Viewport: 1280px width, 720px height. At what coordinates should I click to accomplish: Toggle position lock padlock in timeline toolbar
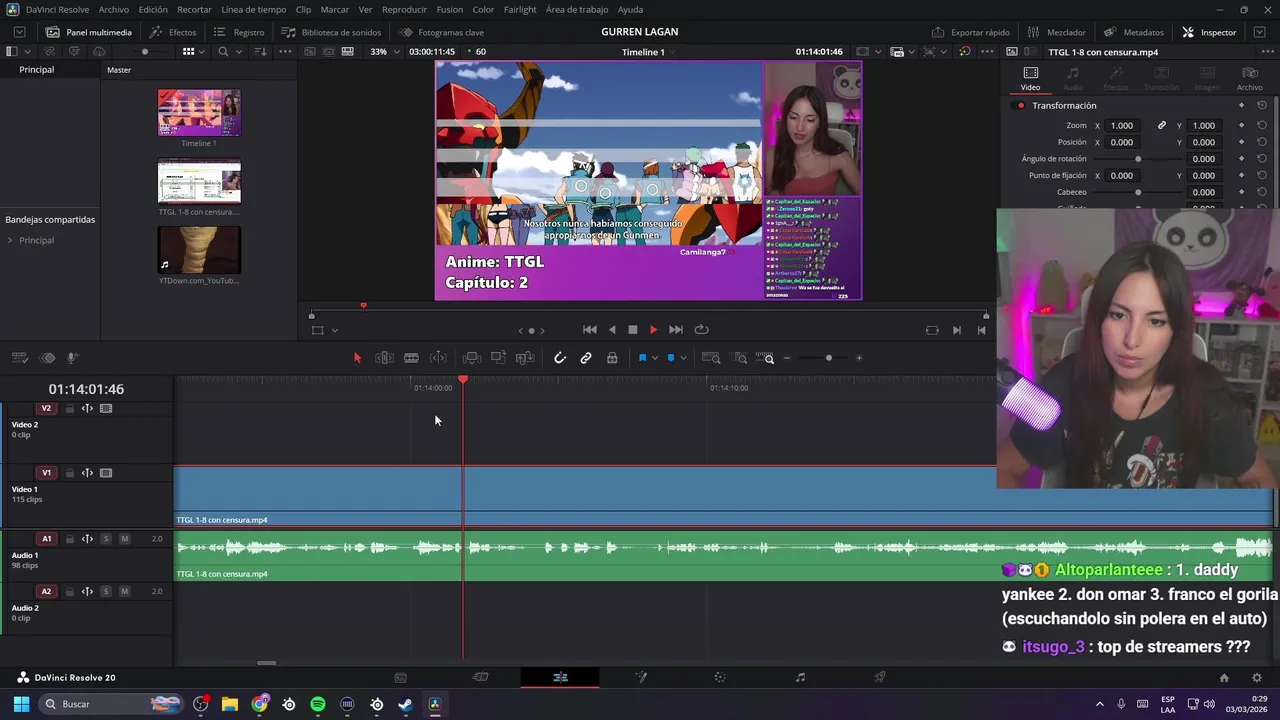[612, 358]
